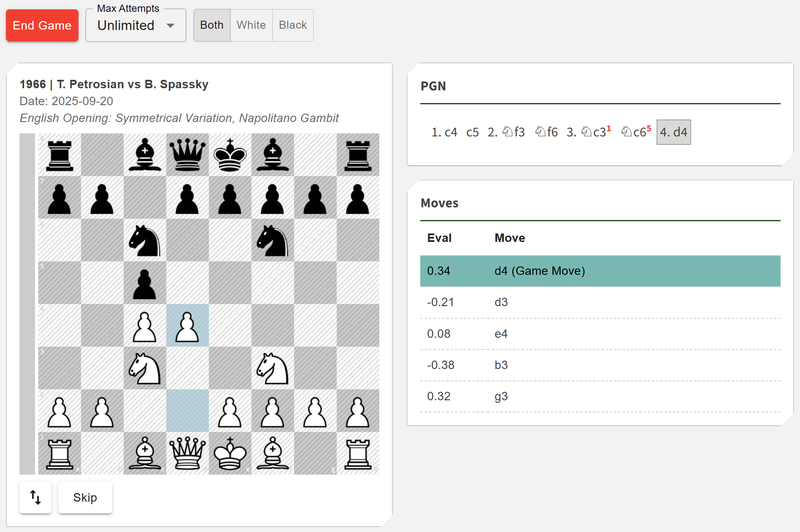The width and height of the screenshot is (800, 532).
Task: Click the white knight on f3
Action: (x=273, y=368)
